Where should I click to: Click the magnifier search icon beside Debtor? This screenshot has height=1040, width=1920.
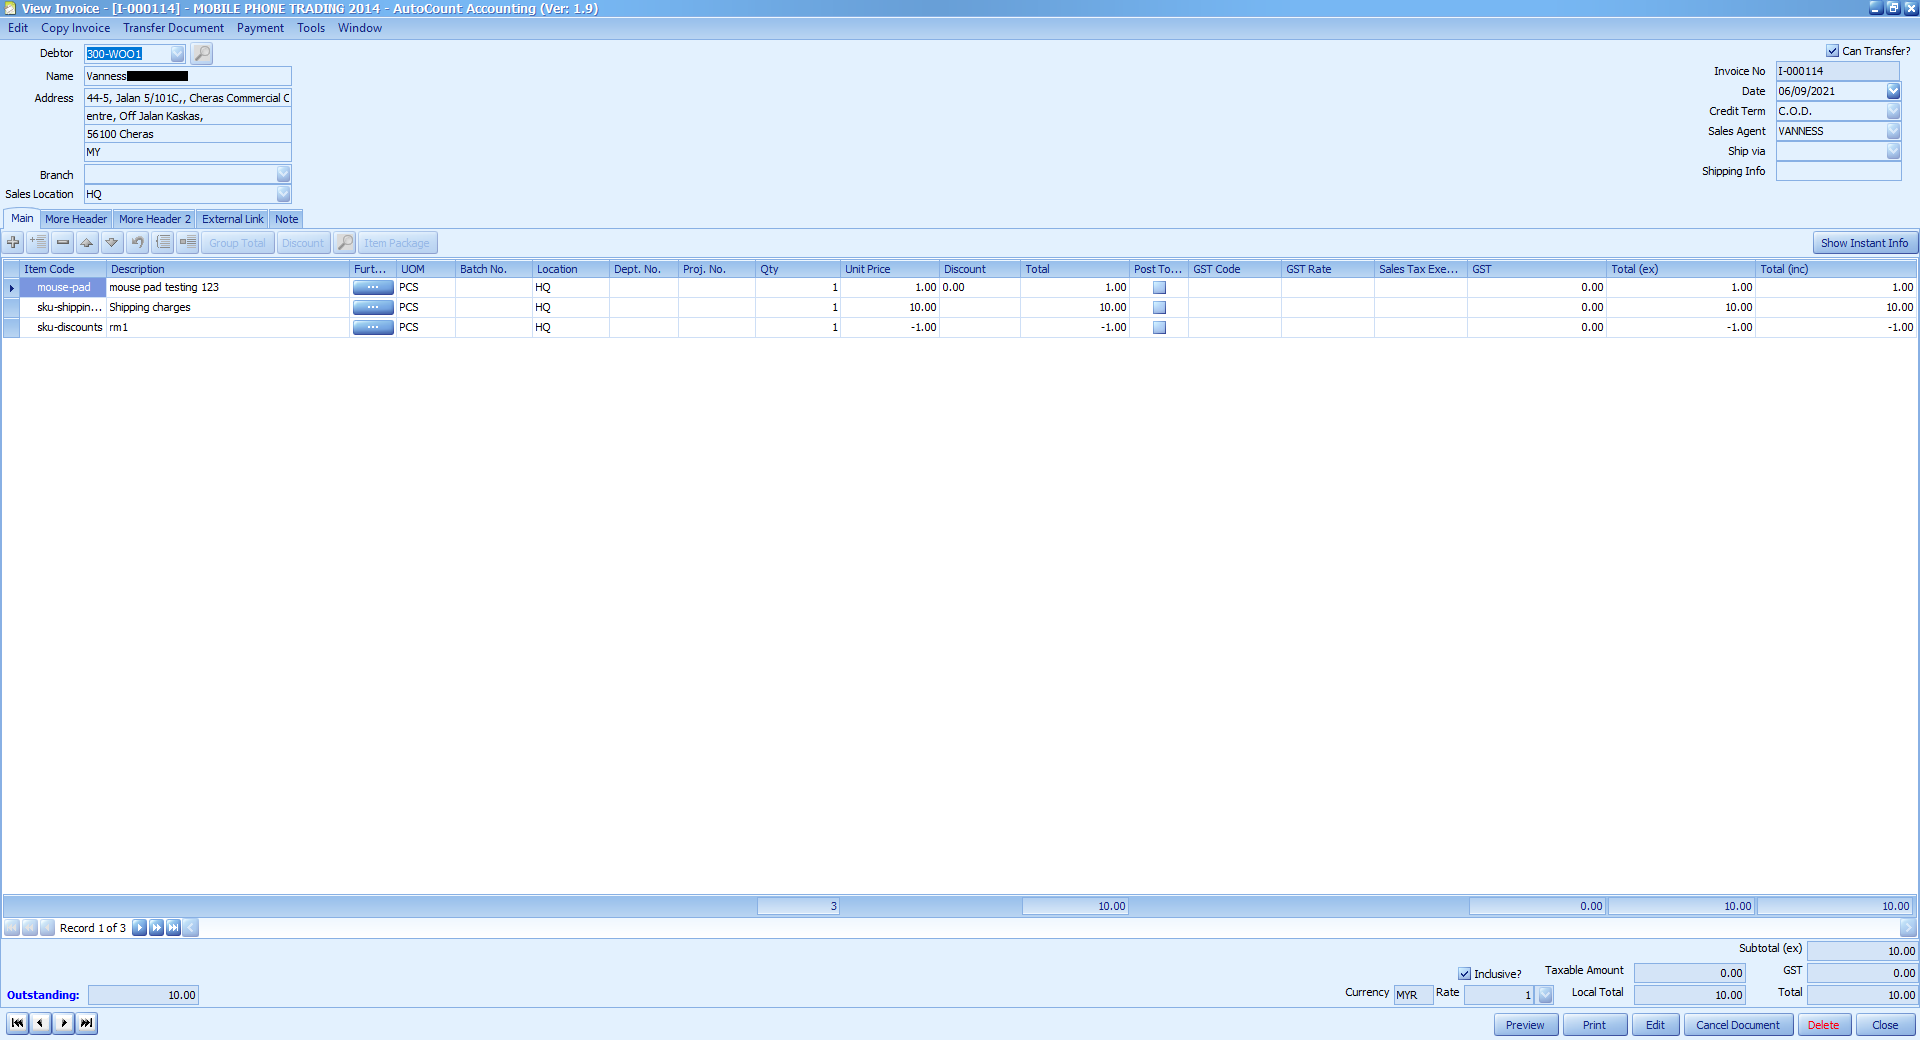[201, 54]
